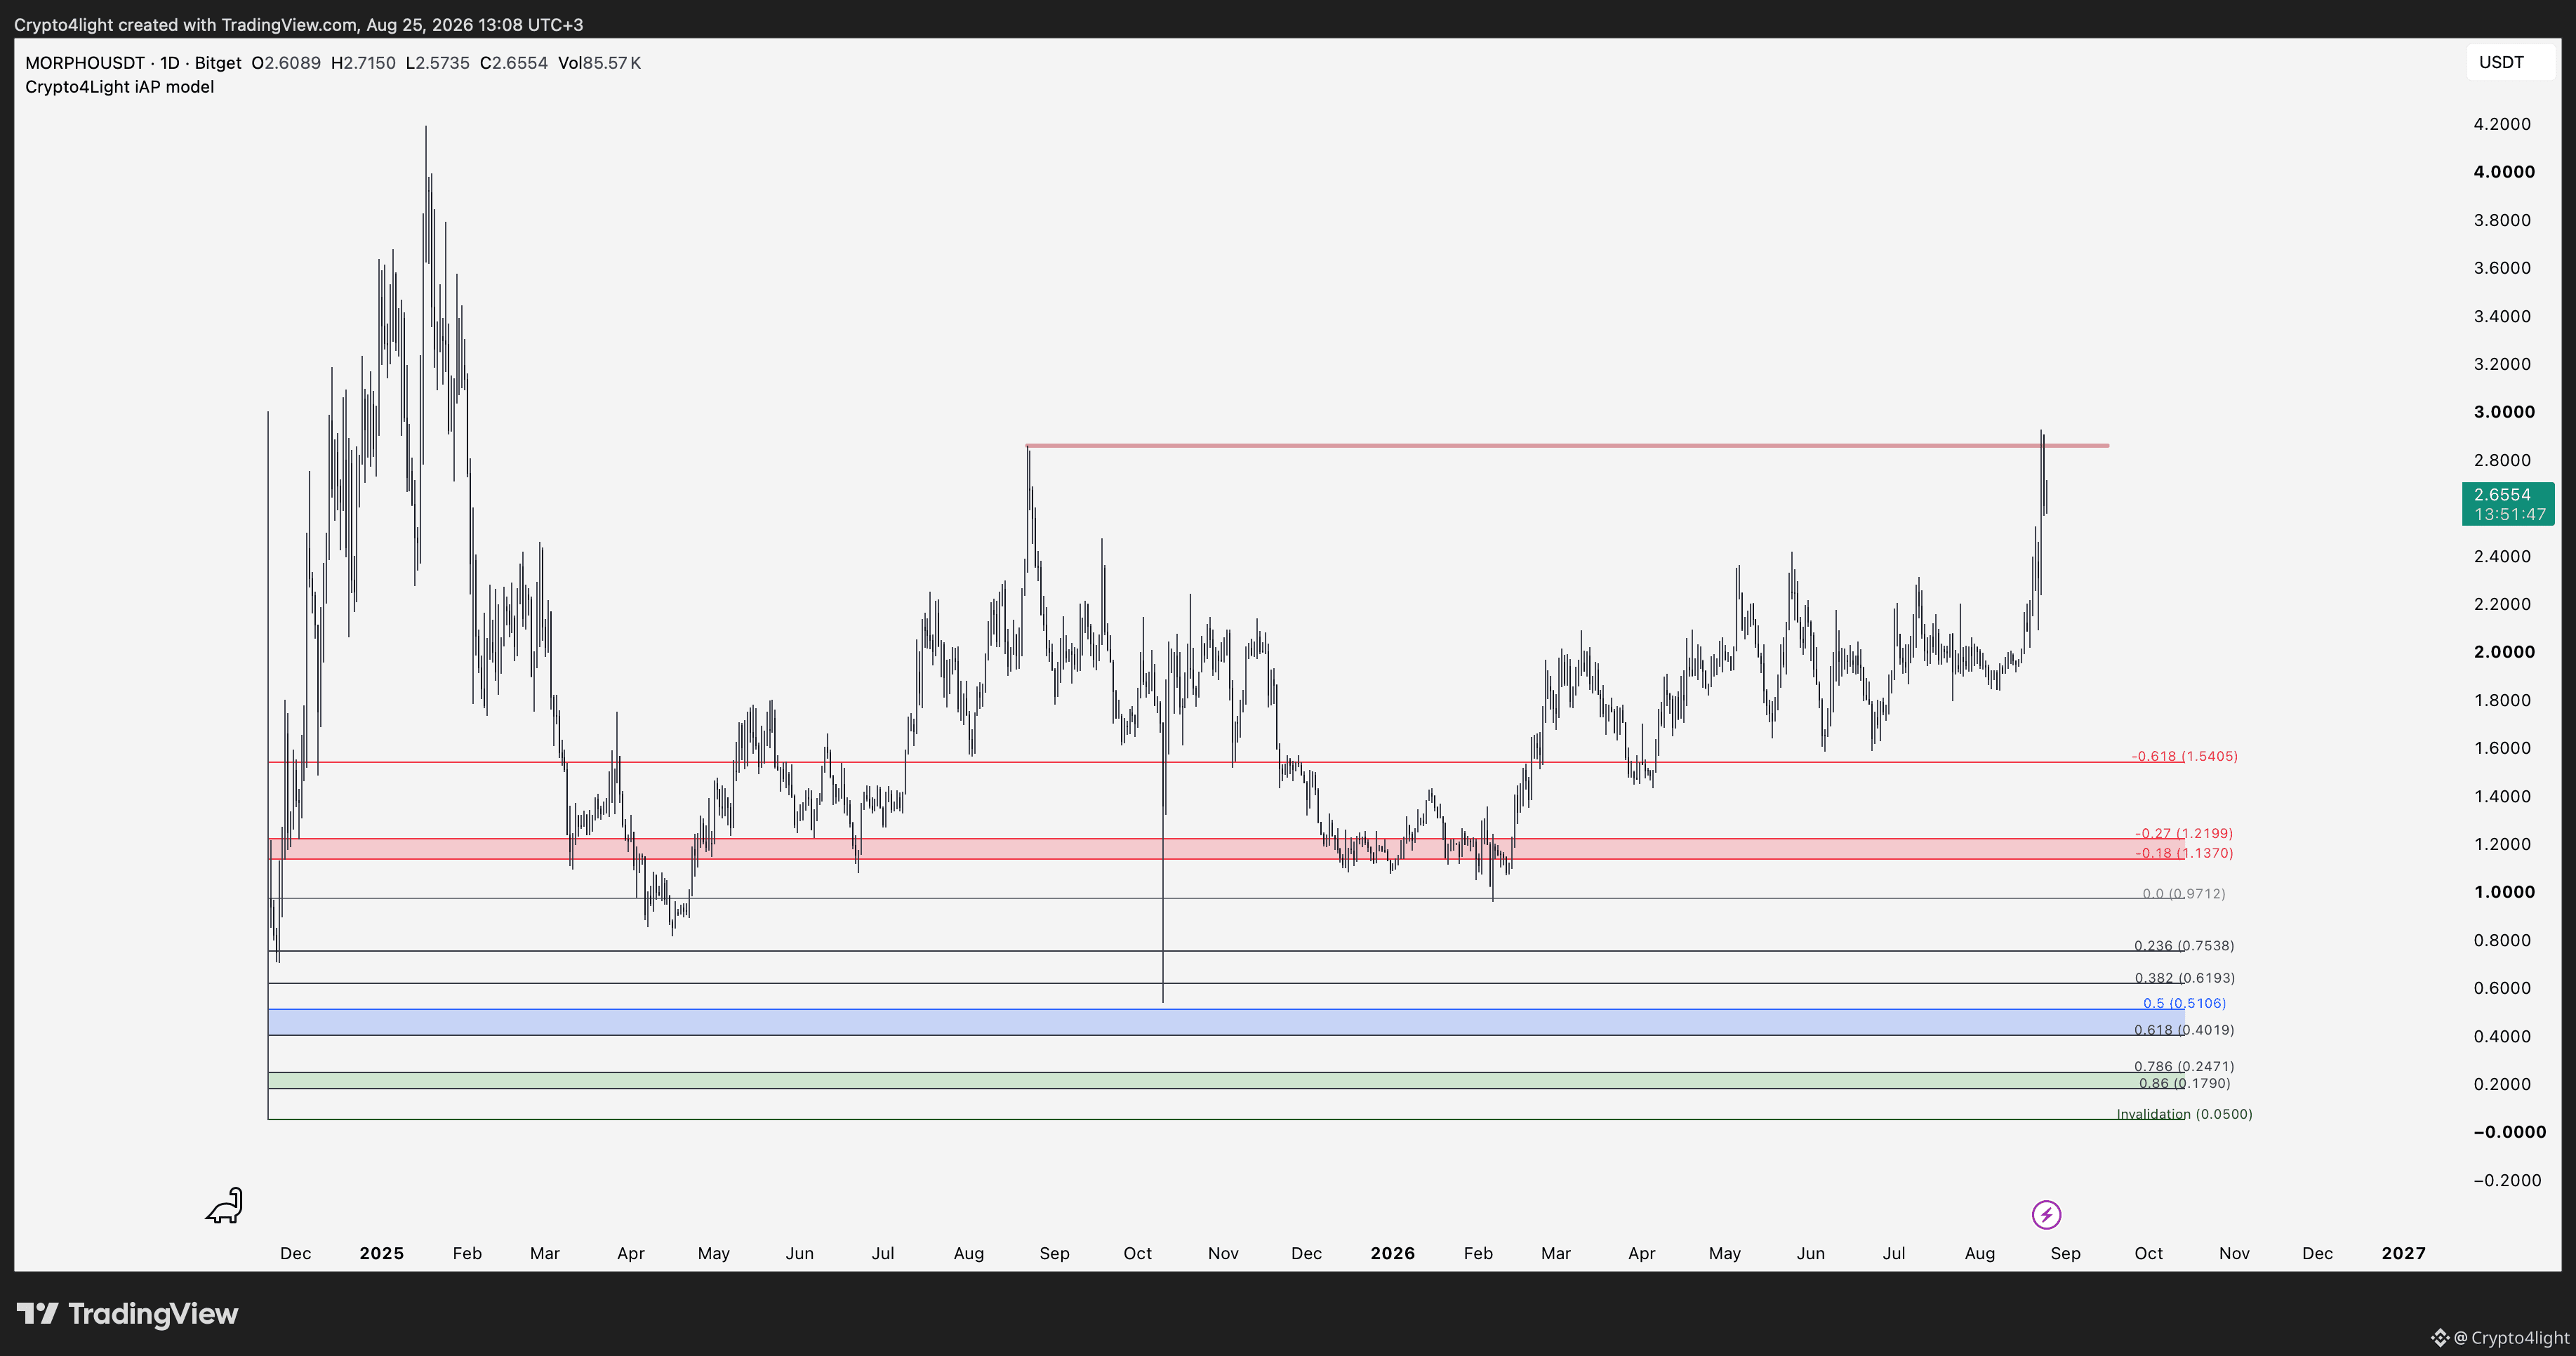
Task: Click the 3.0000 price axis label
Action: coord(2504,412)
